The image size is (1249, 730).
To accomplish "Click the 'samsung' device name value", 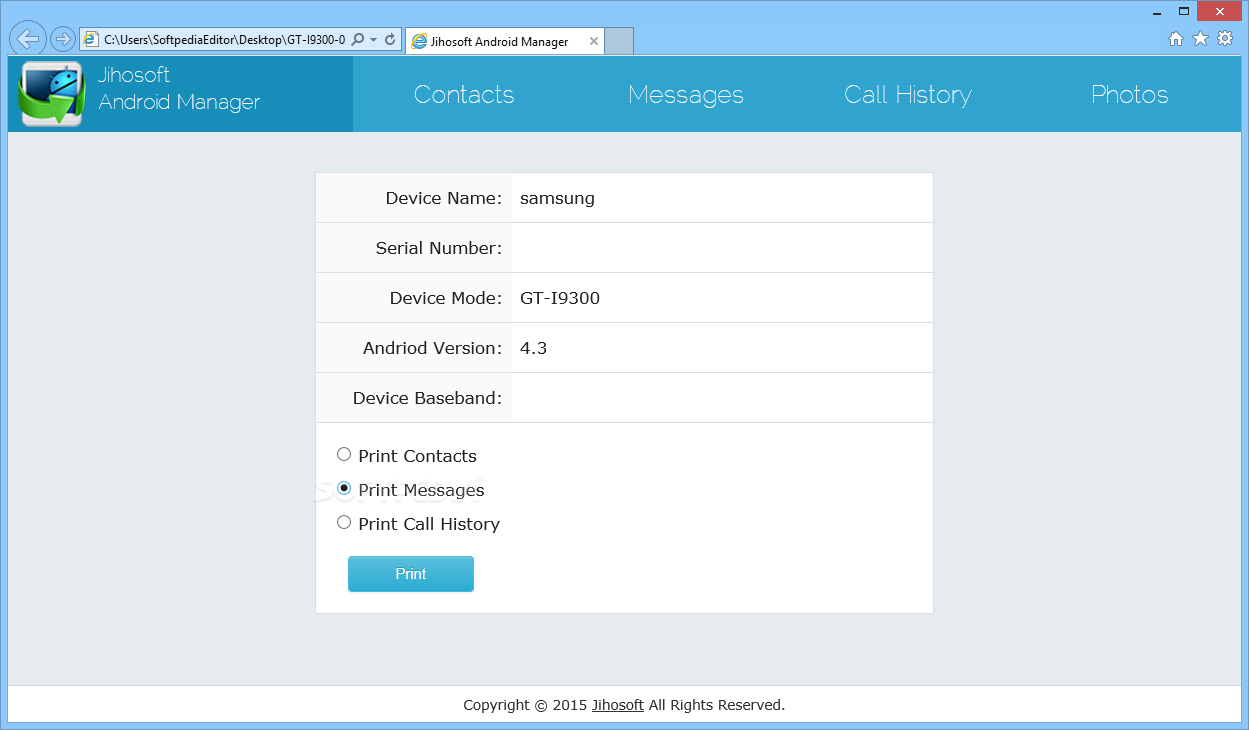I will 557,198.
